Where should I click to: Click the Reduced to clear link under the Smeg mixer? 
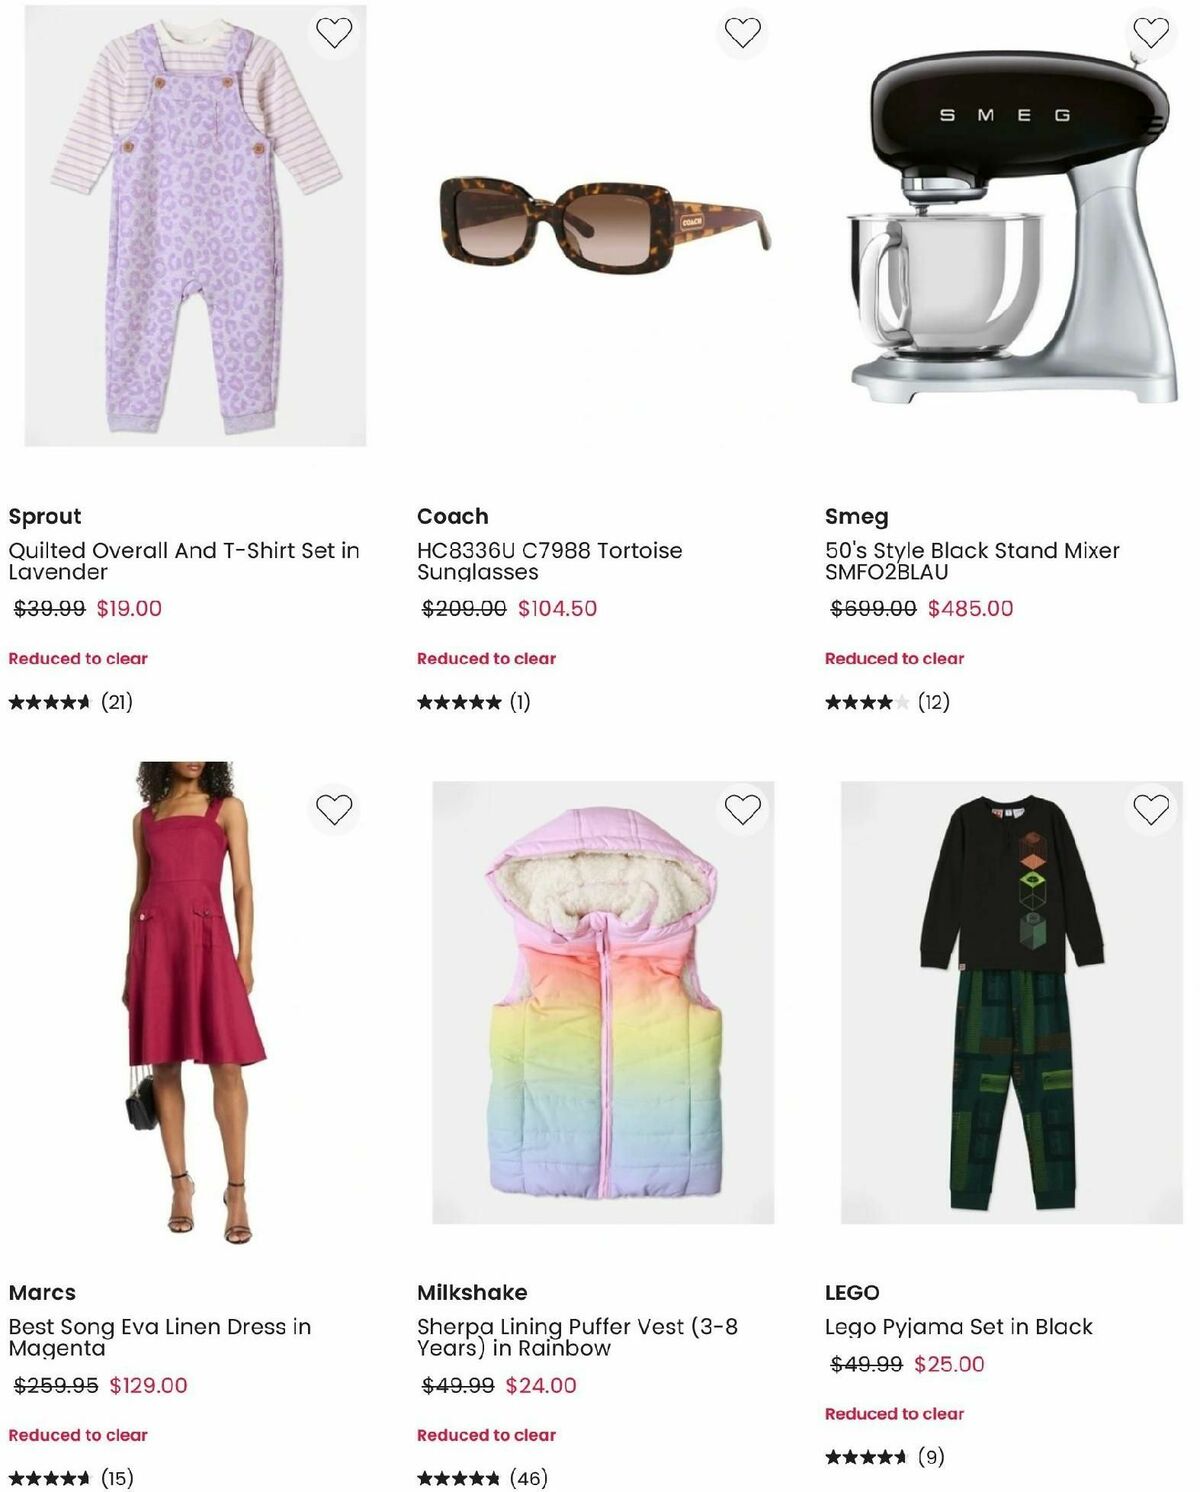coord(894,659)
